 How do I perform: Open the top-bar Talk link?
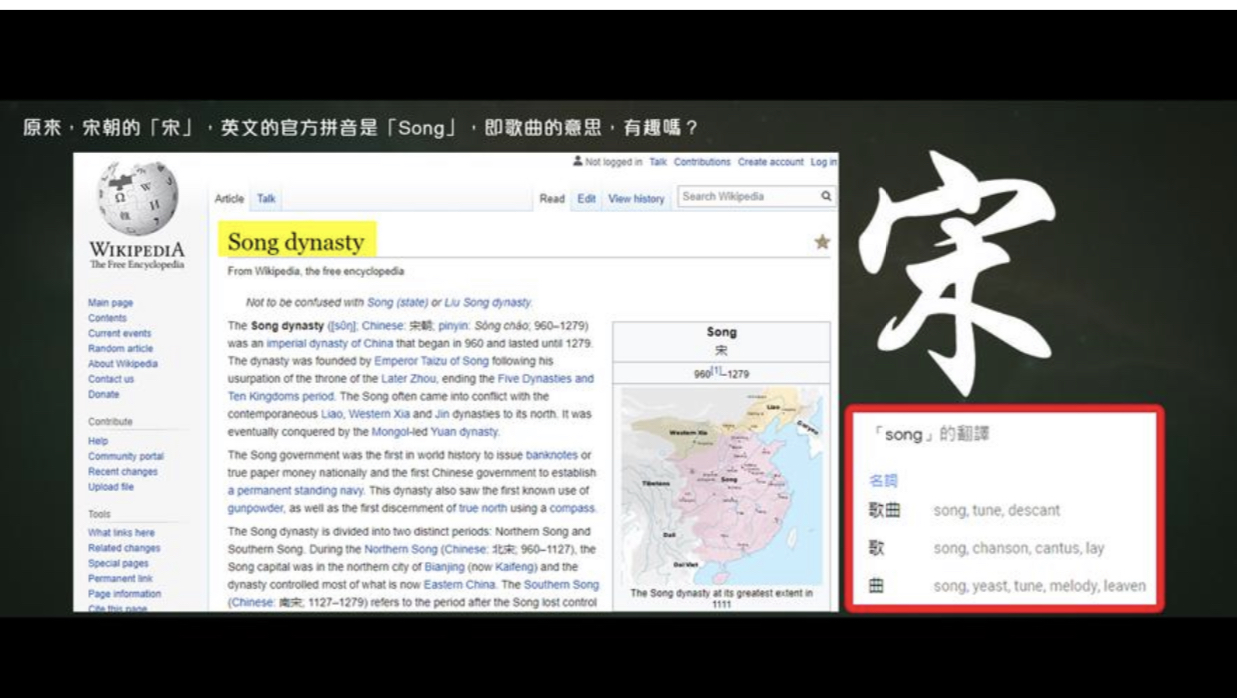[x=658, y=162]
